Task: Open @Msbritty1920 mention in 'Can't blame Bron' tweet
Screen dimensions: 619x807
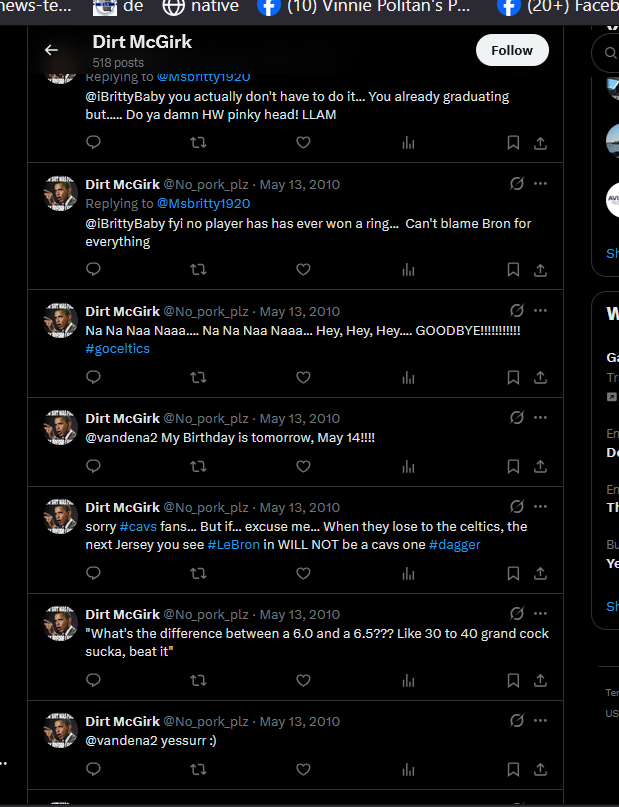Action: pyautogui.click(x=203, y=203)
